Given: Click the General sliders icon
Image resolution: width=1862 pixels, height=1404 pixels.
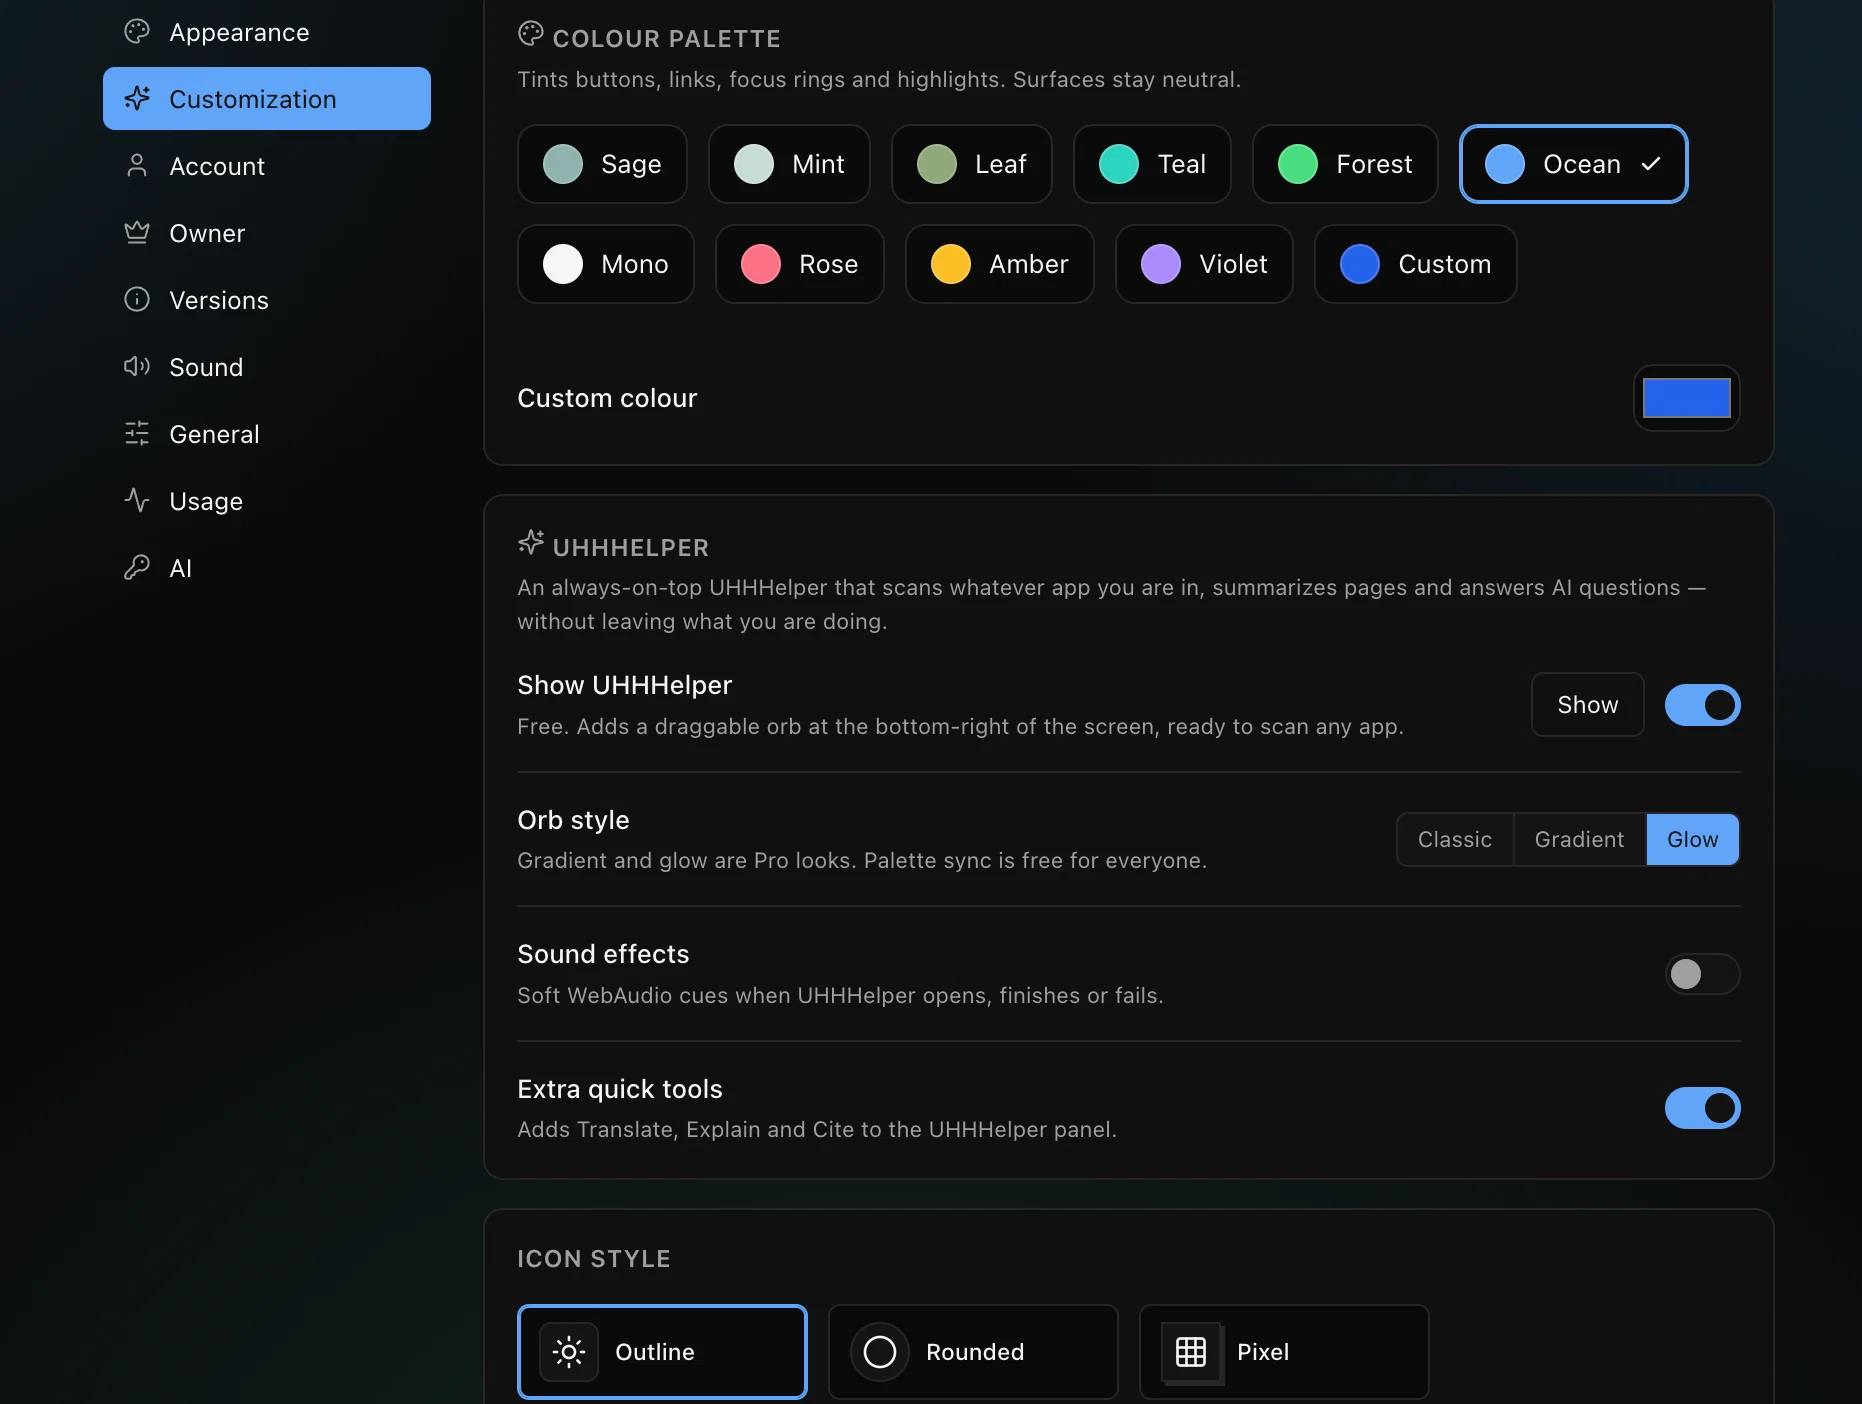Looking at the screenshot, I should pyautogui.click(x=137, y=433).
